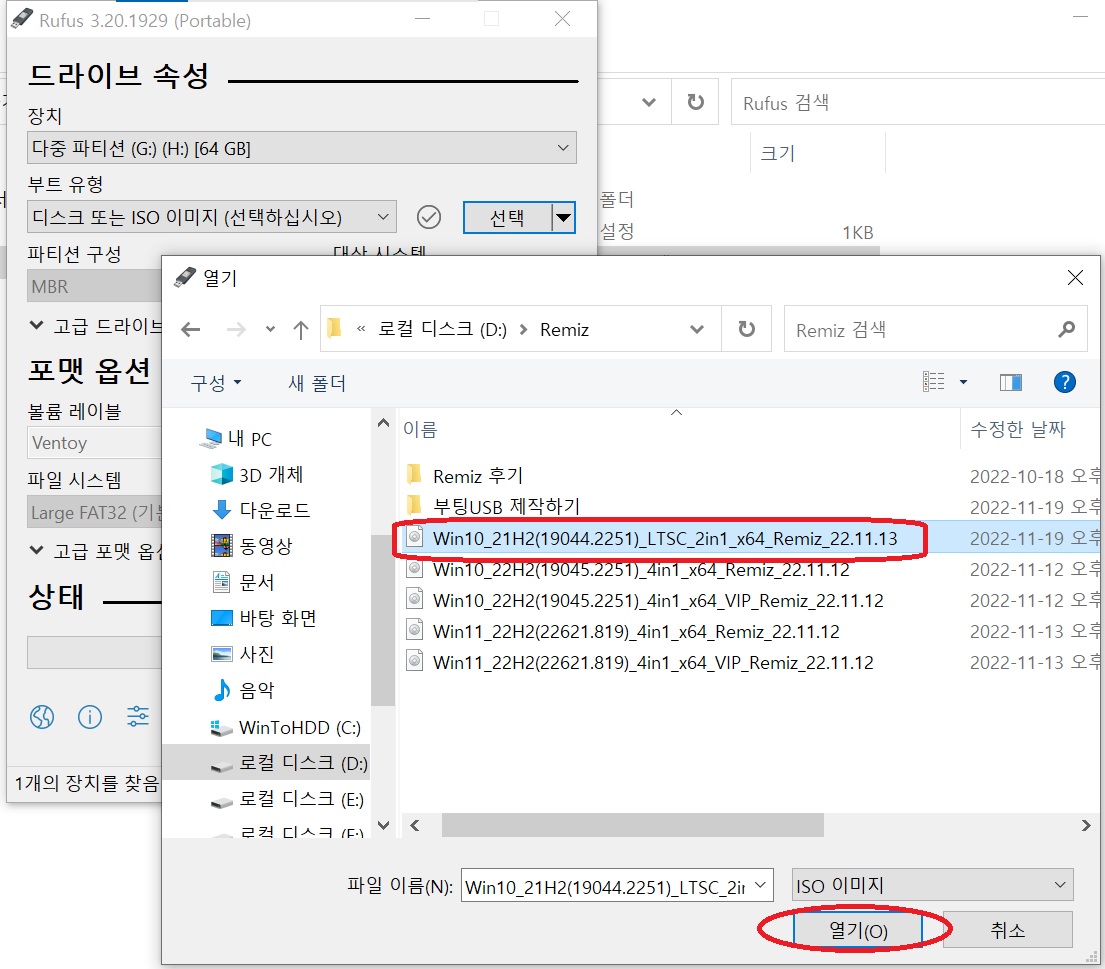Close the 열기 dialog

click(x=1075, y=278)
